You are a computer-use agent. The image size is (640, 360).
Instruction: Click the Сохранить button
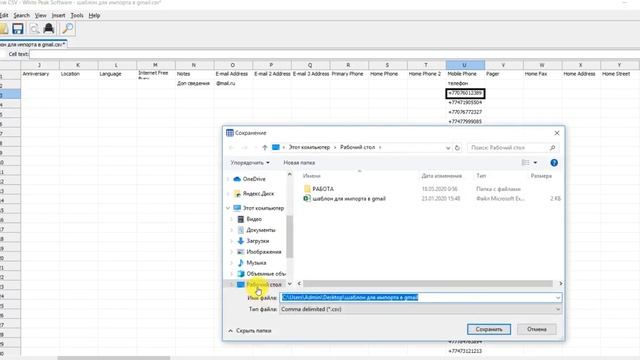pos(489,329)
